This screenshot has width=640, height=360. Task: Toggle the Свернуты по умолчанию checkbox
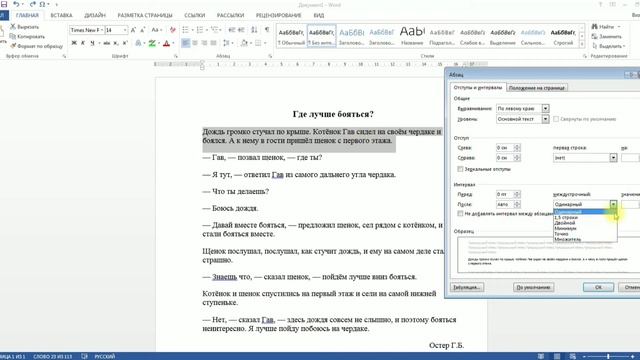pyautogui.click(x=556, y=119)
